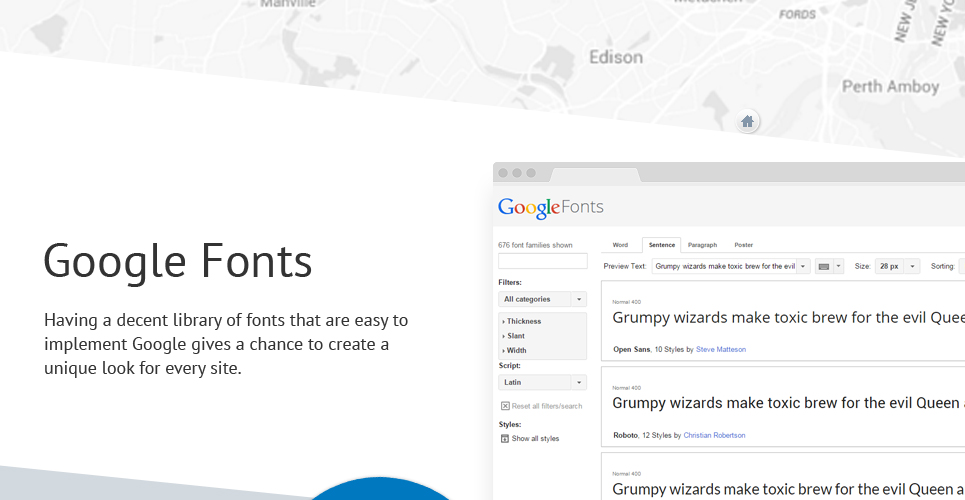The width and height of the screenshot is (965, 500).
Task: Click Show all styles link
Action: 535,438
